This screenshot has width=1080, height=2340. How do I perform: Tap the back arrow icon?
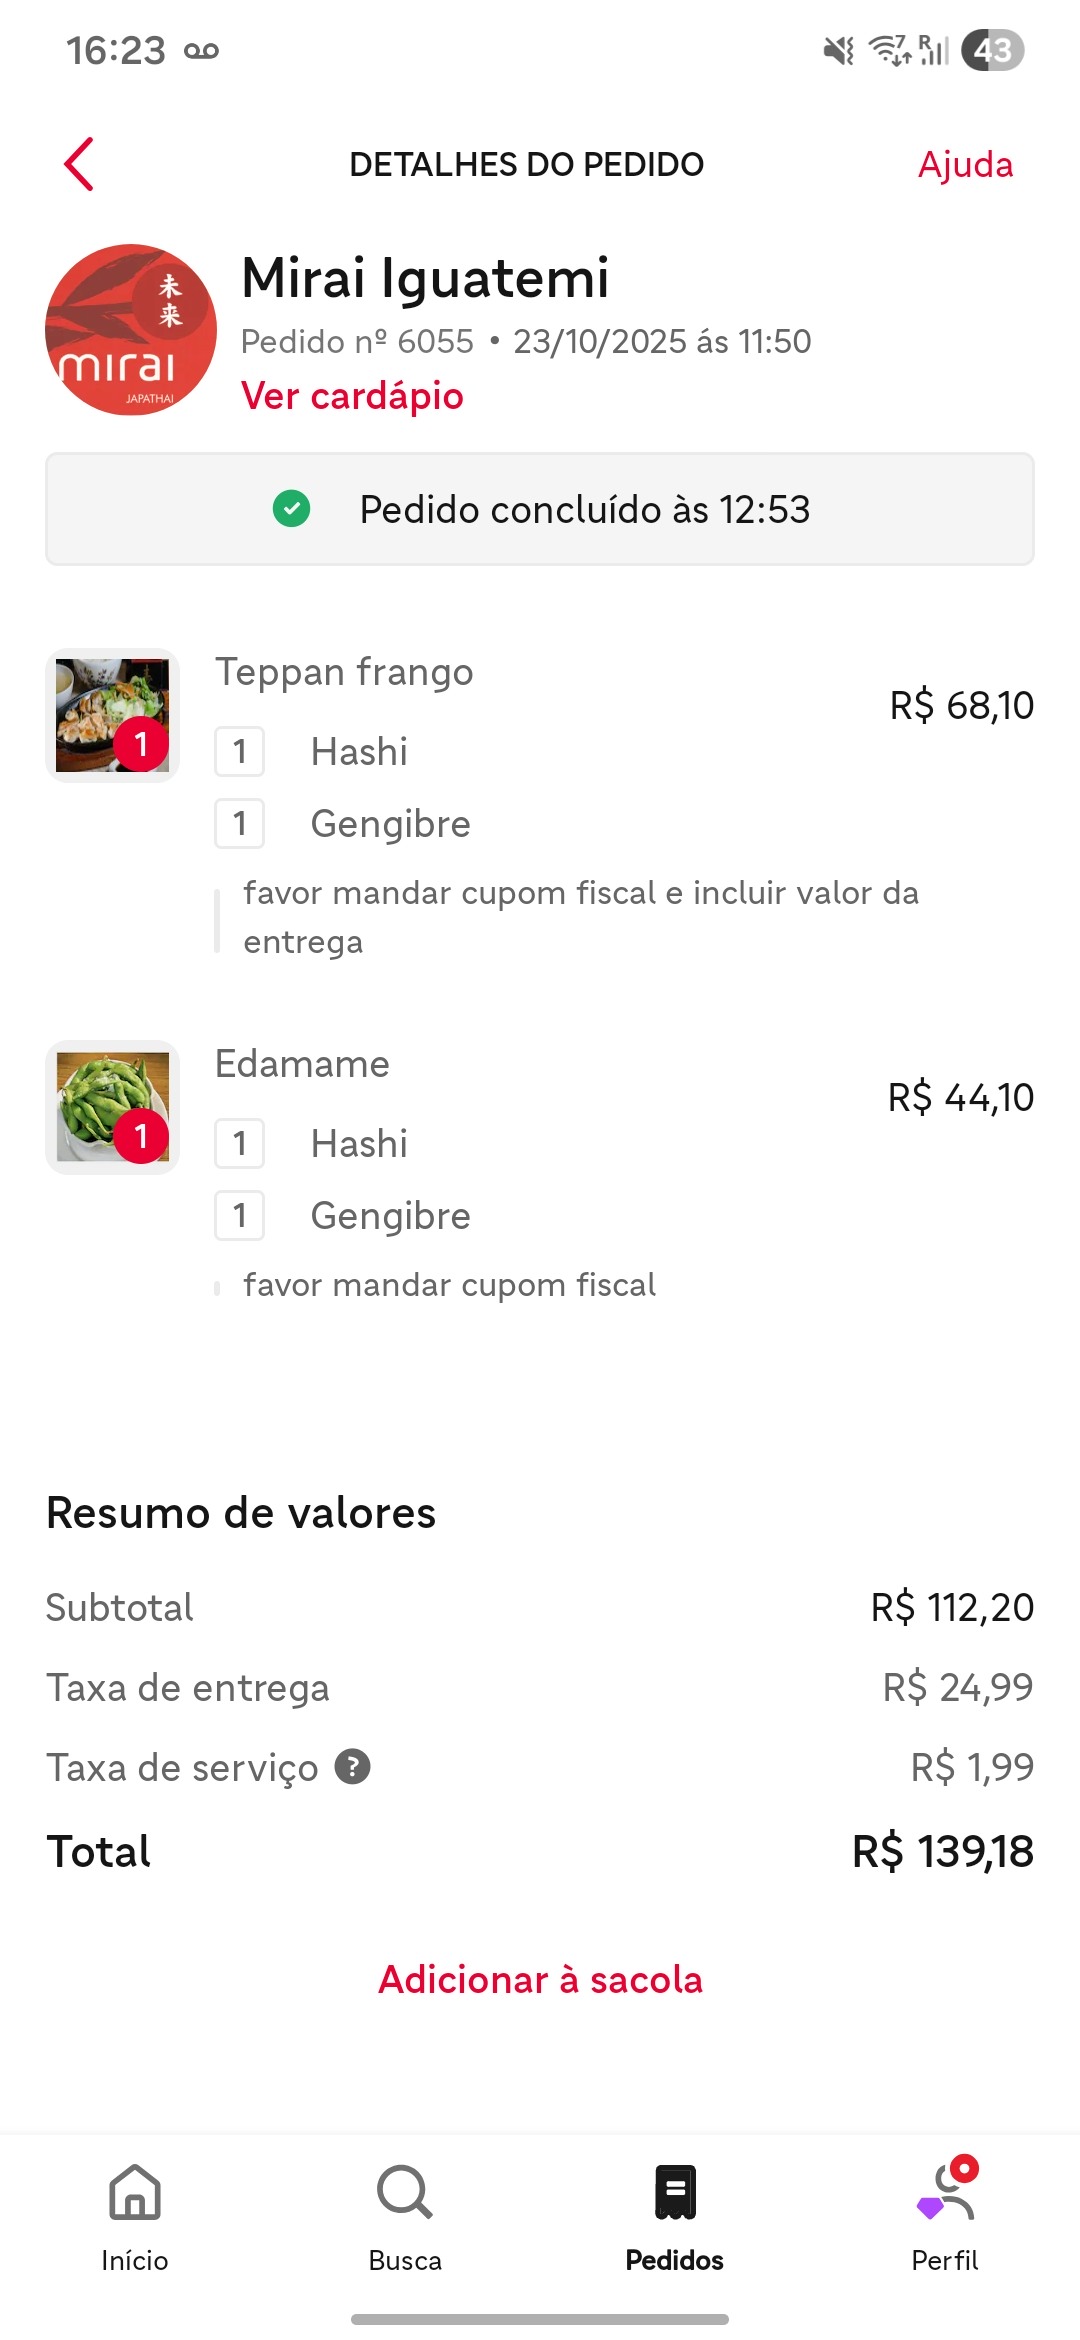(79, 164)
